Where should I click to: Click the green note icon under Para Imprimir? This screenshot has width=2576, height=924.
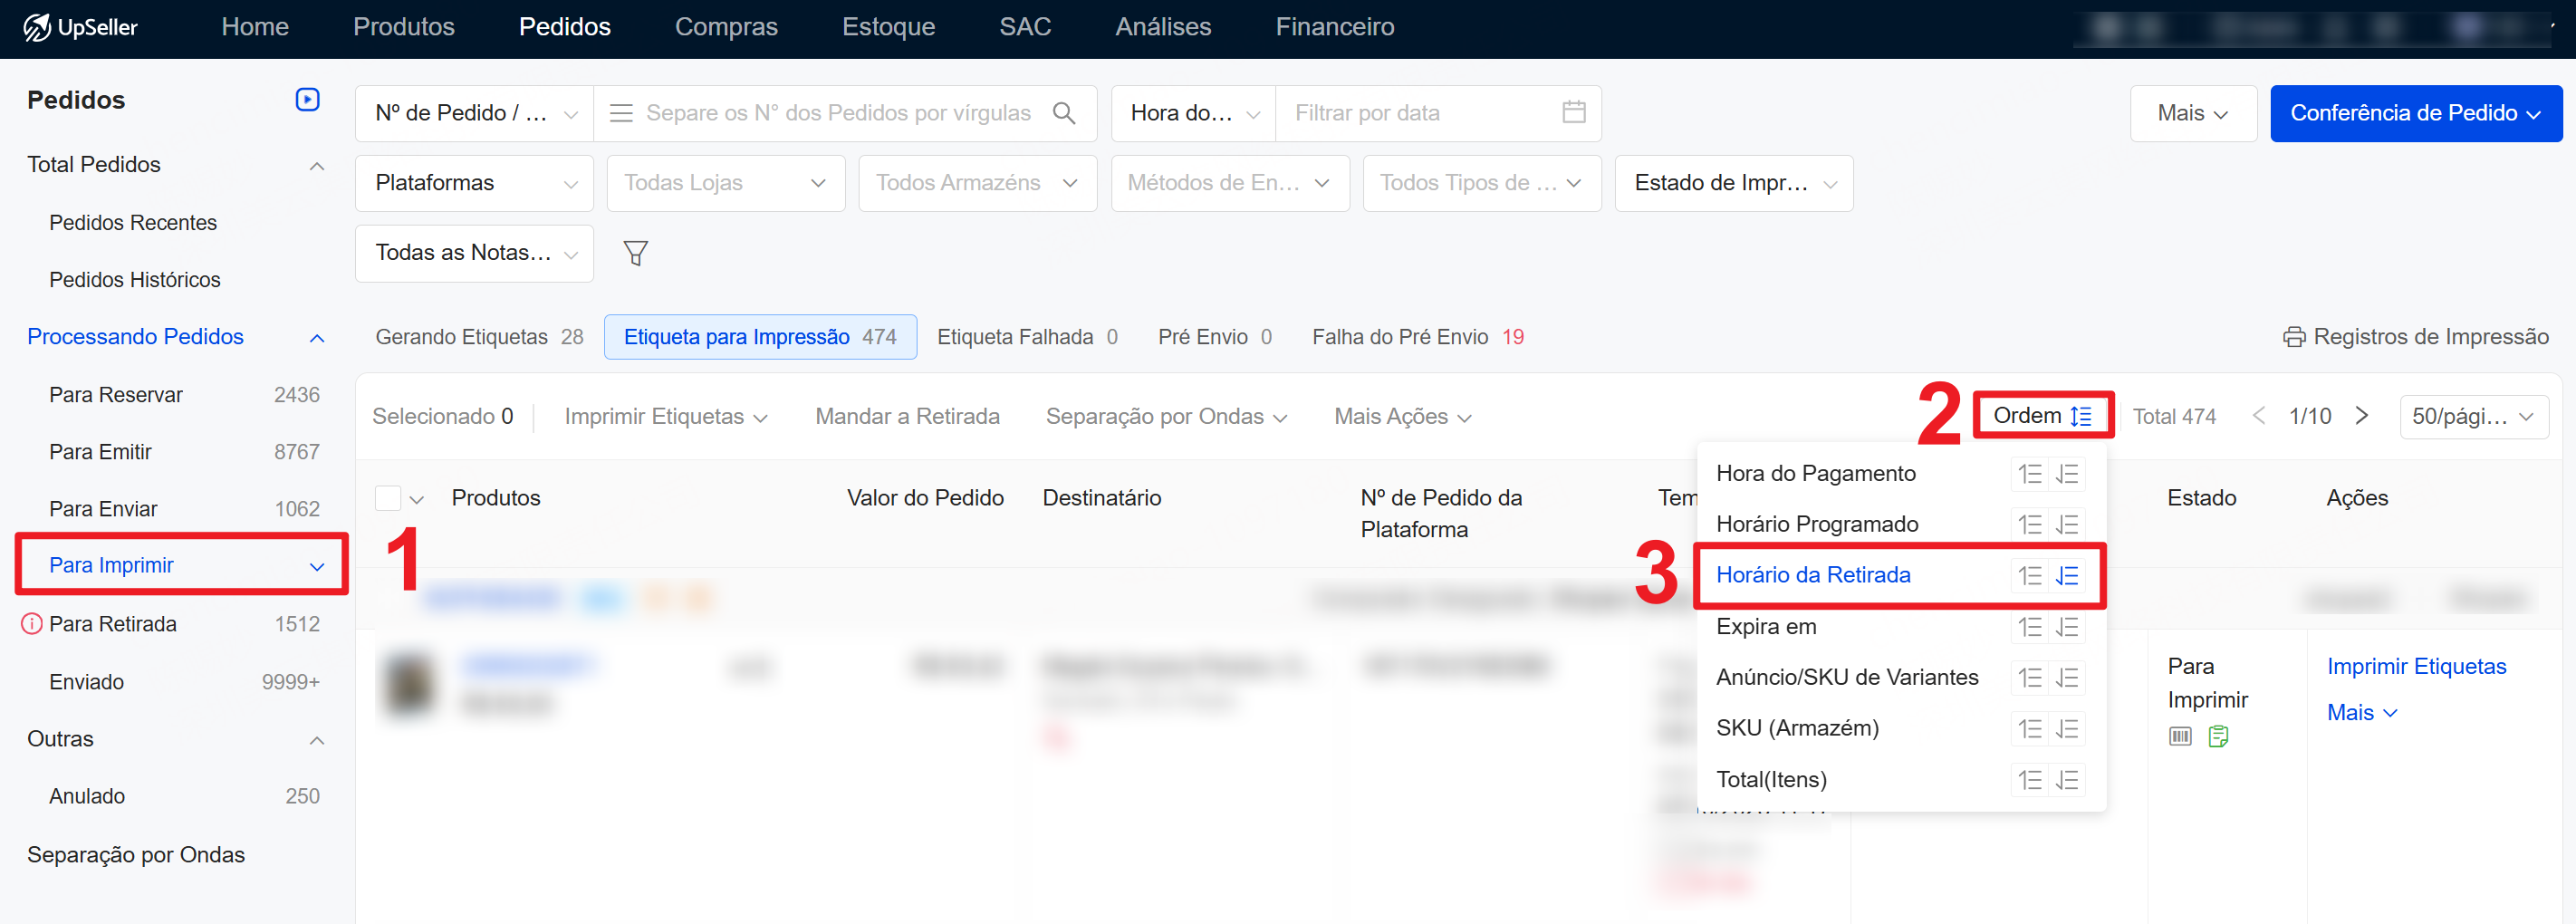click(x=2218, y=737)
